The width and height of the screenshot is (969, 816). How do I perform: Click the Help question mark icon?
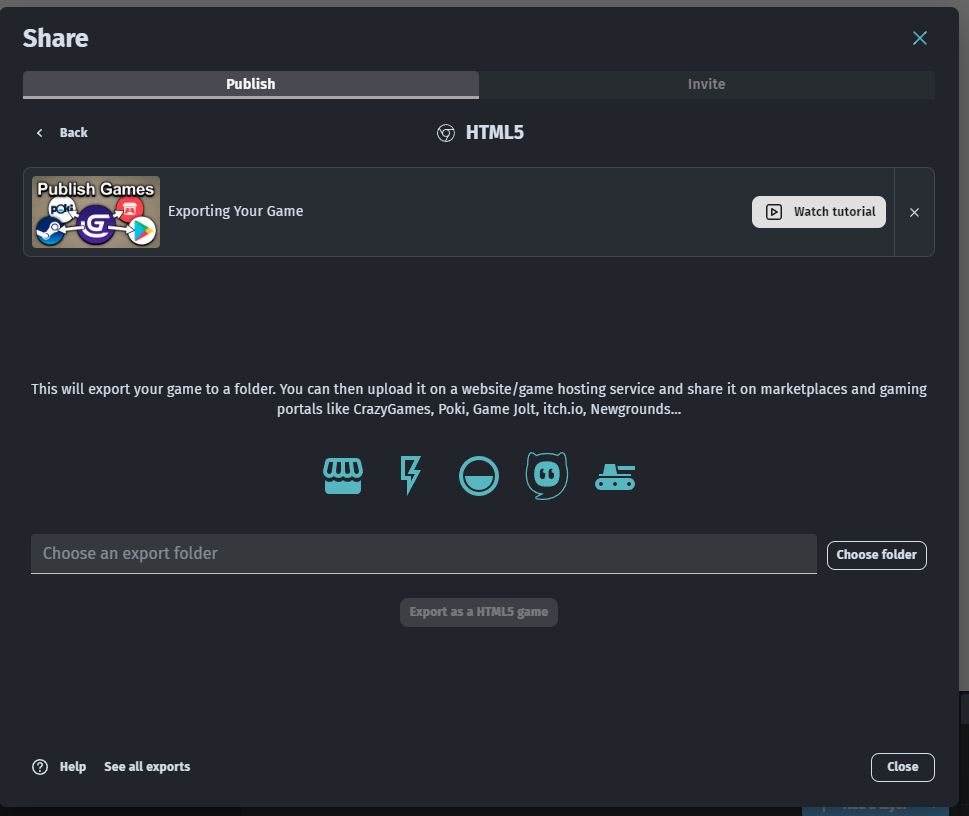40,767
